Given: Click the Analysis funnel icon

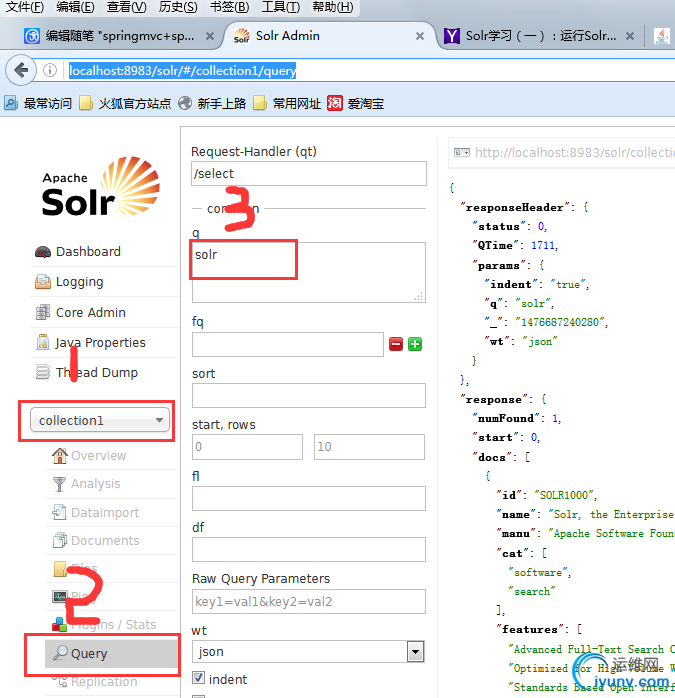Looking at the screenshot, I should point(59,484).
